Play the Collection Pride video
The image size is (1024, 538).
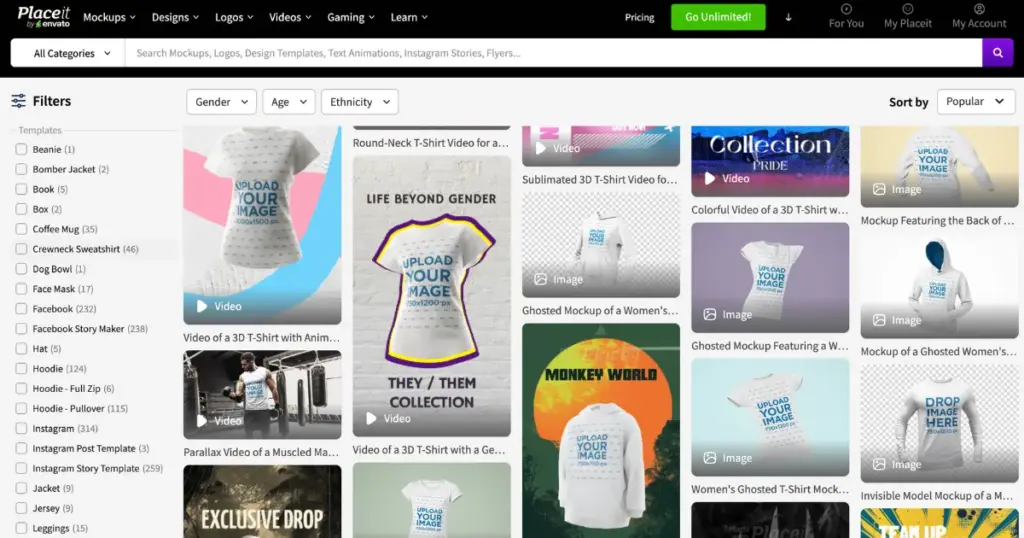coord(710,178)
